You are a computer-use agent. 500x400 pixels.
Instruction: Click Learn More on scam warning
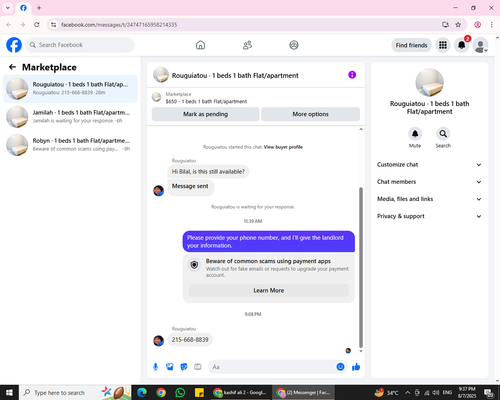coord(269,290)
